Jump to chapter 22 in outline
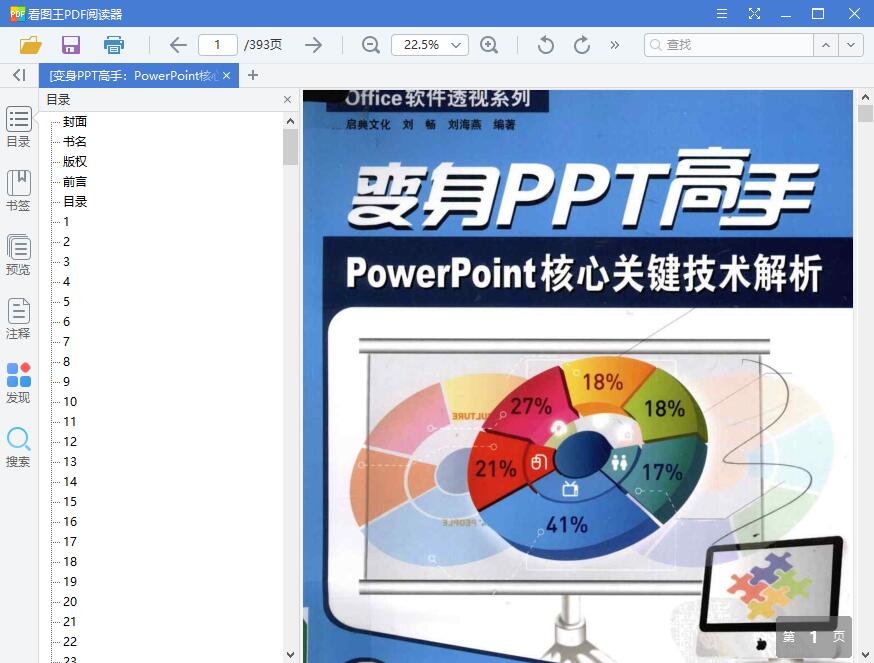Viewport: 874px width, 663px height. click(x=70, y=641)
